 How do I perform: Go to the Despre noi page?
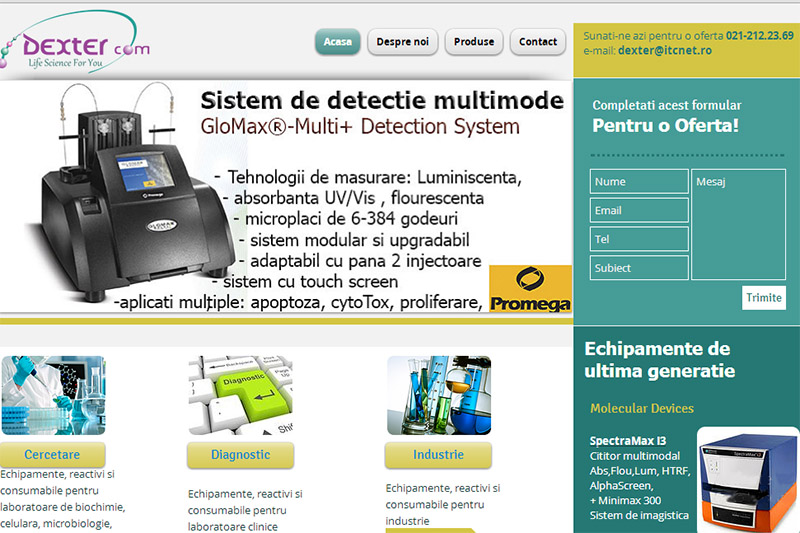click(403, 42)
